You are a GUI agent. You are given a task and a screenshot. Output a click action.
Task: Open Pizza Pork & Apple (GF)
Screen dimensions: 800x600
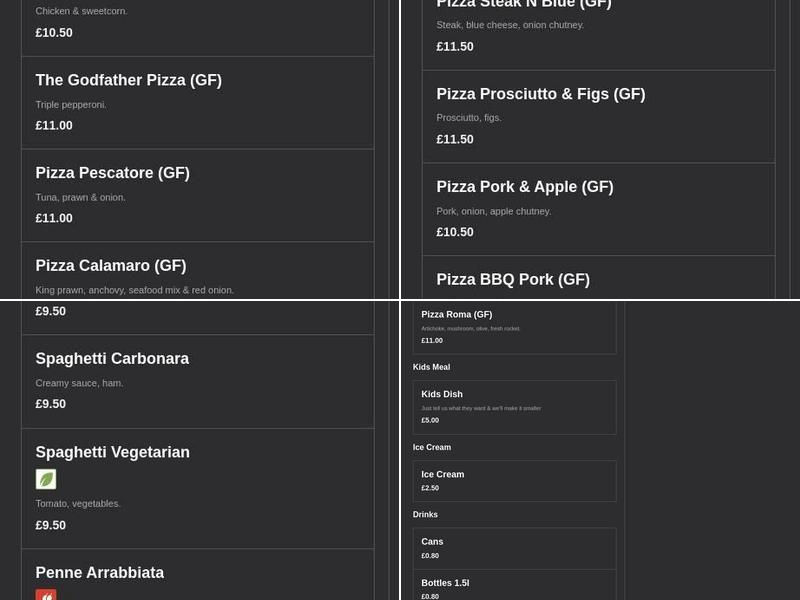point(525,187)
